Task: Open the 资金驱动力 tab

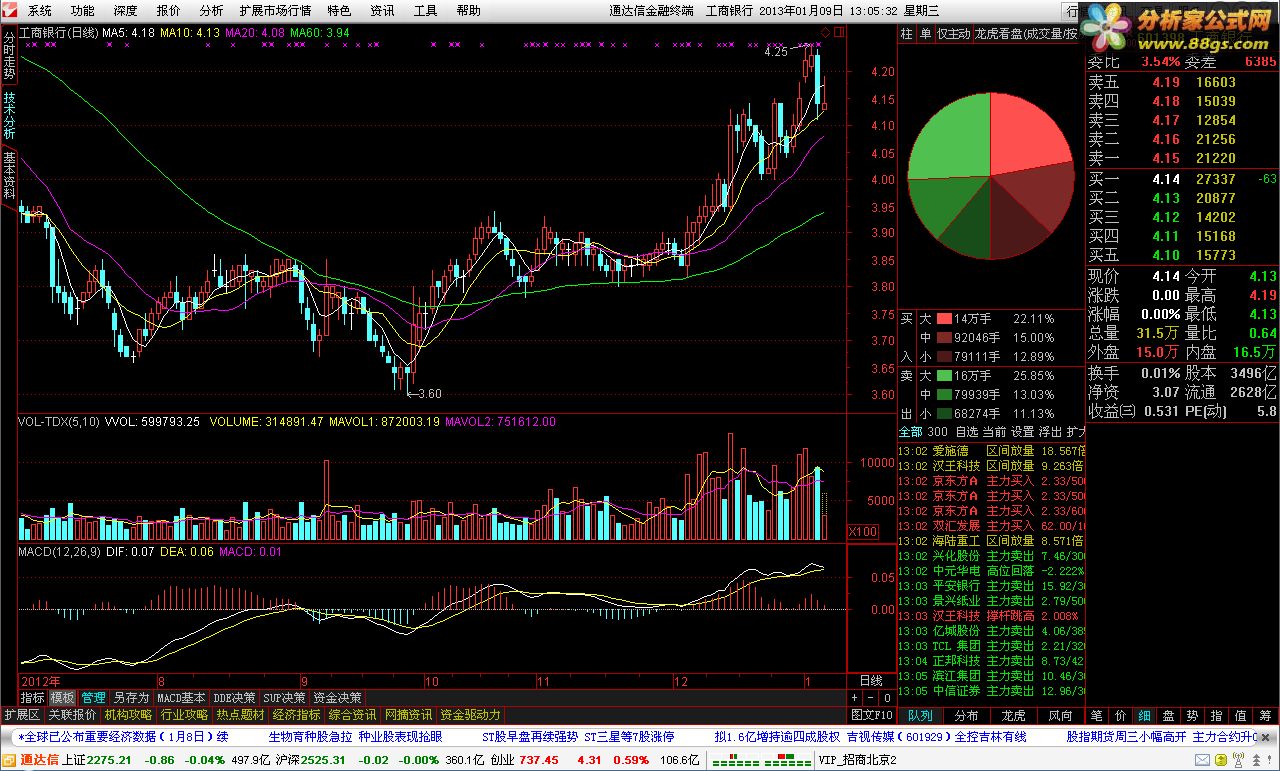Action: (470, 715)
